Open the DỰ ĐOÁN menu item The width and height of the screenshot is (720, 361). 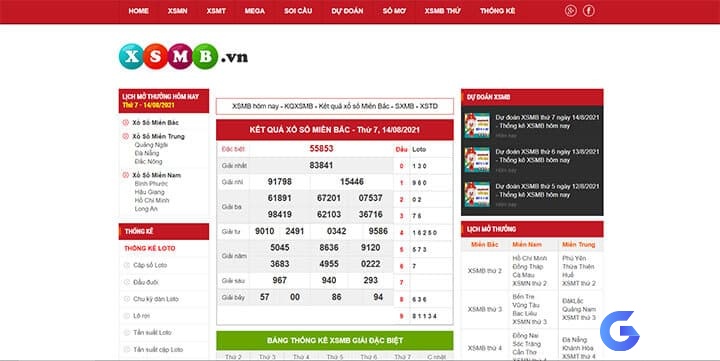[347, 11]
